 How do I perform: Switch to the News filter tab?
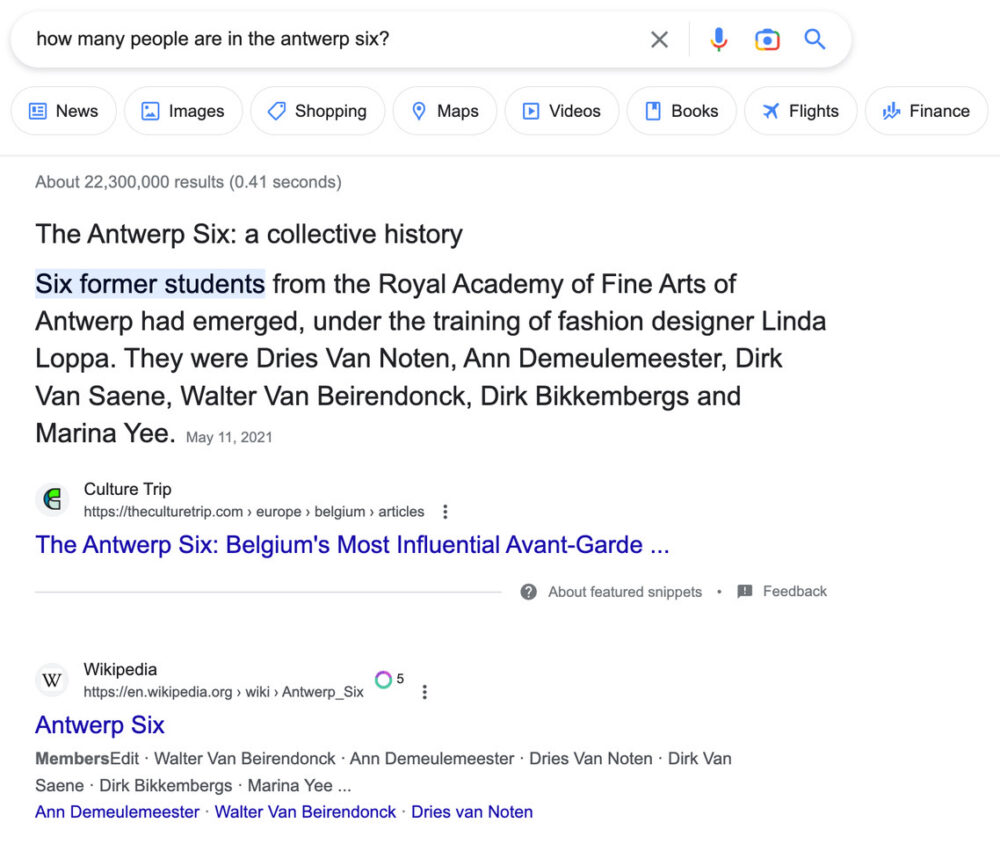click(x=64, y=111)
